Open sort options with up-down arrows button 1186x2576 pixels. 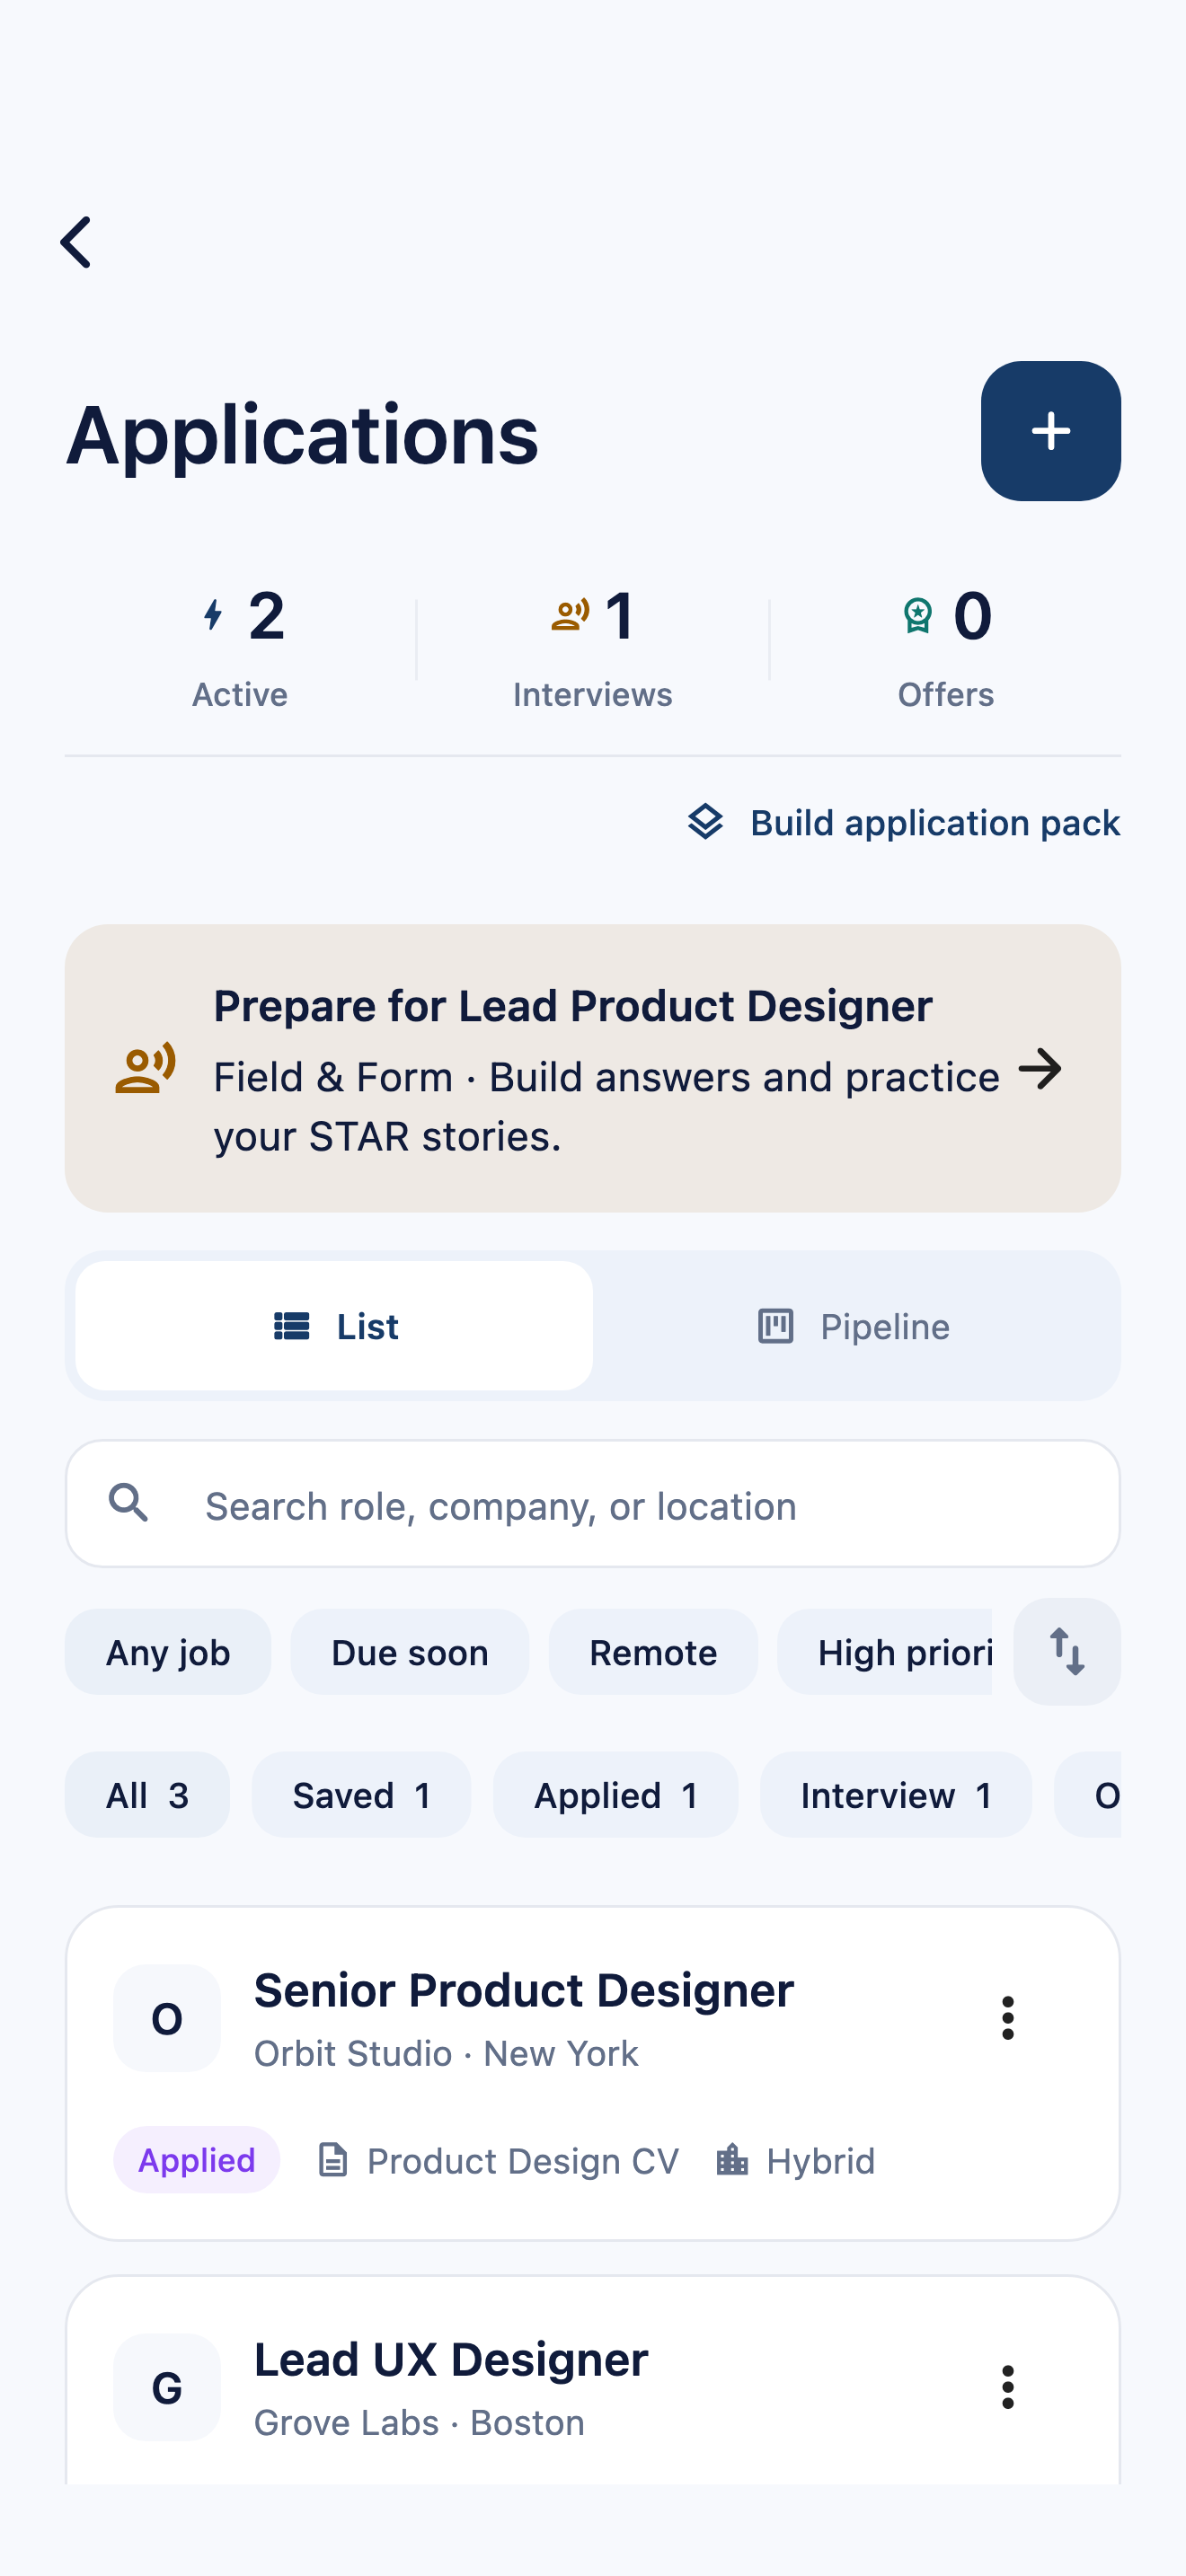click(x=1067, y=1652)
